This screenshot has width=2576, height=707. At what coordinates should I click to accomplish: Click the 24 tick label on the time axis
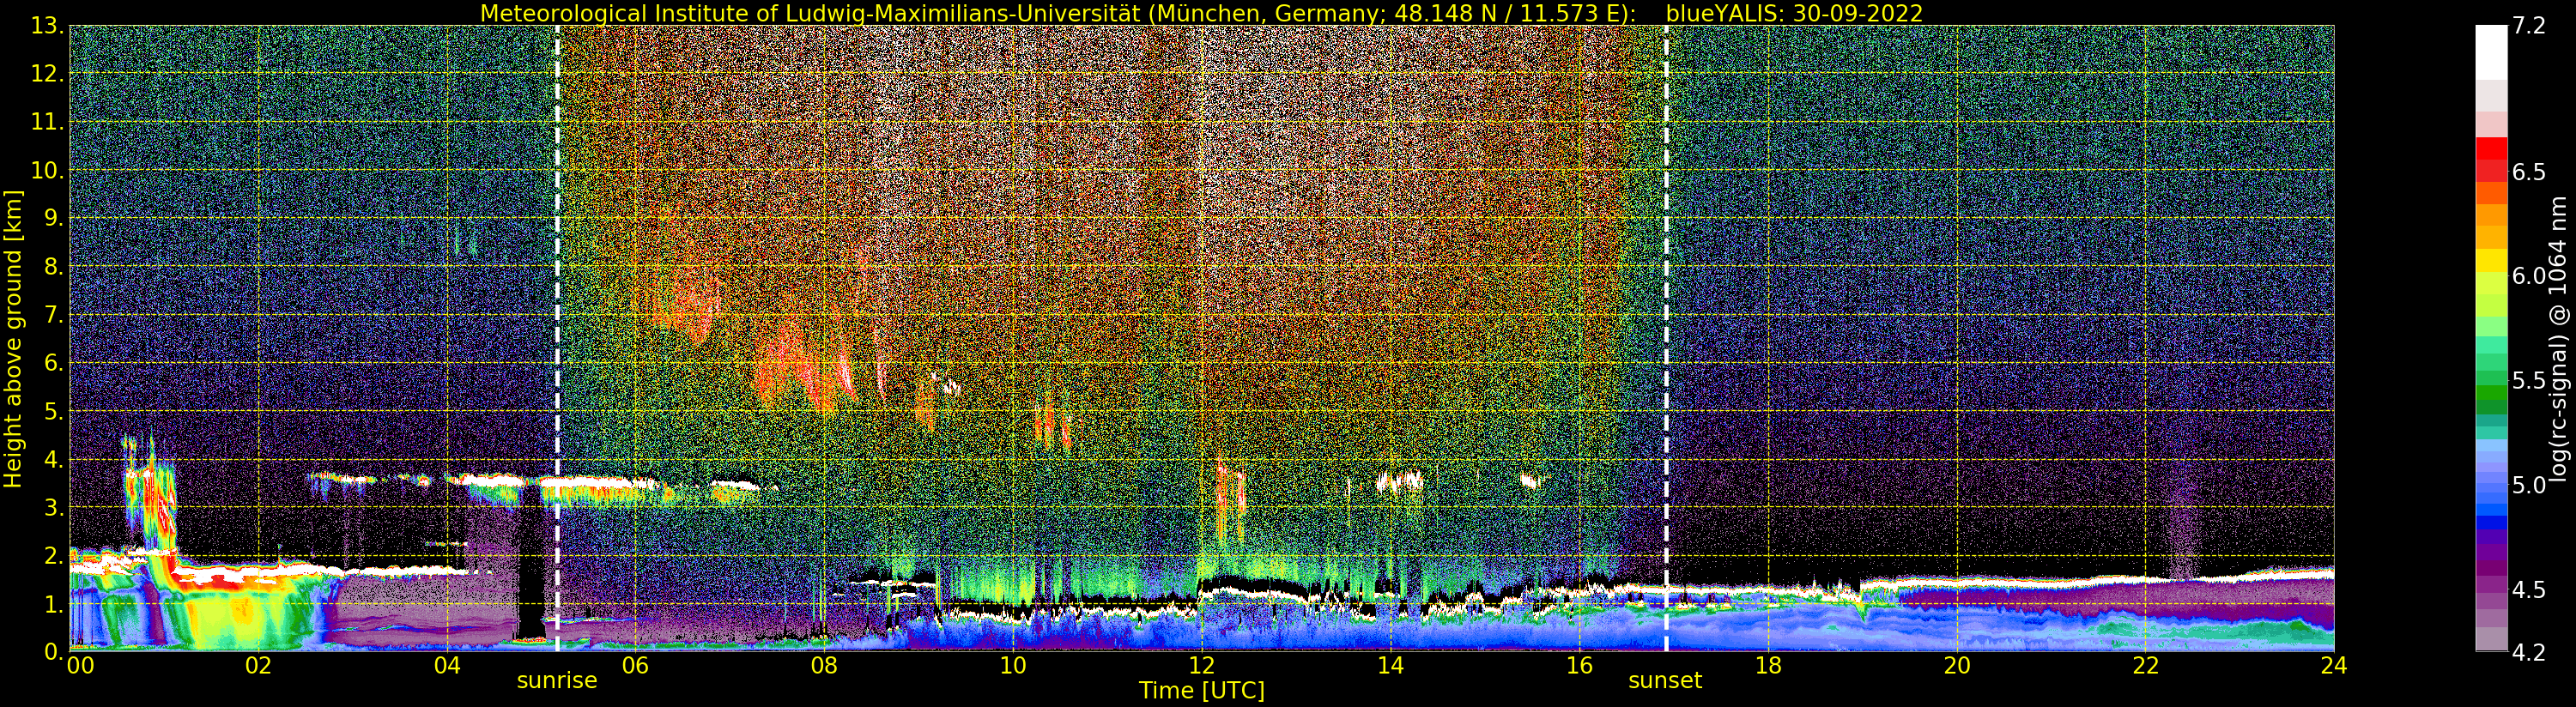(x=2334, y=666)
